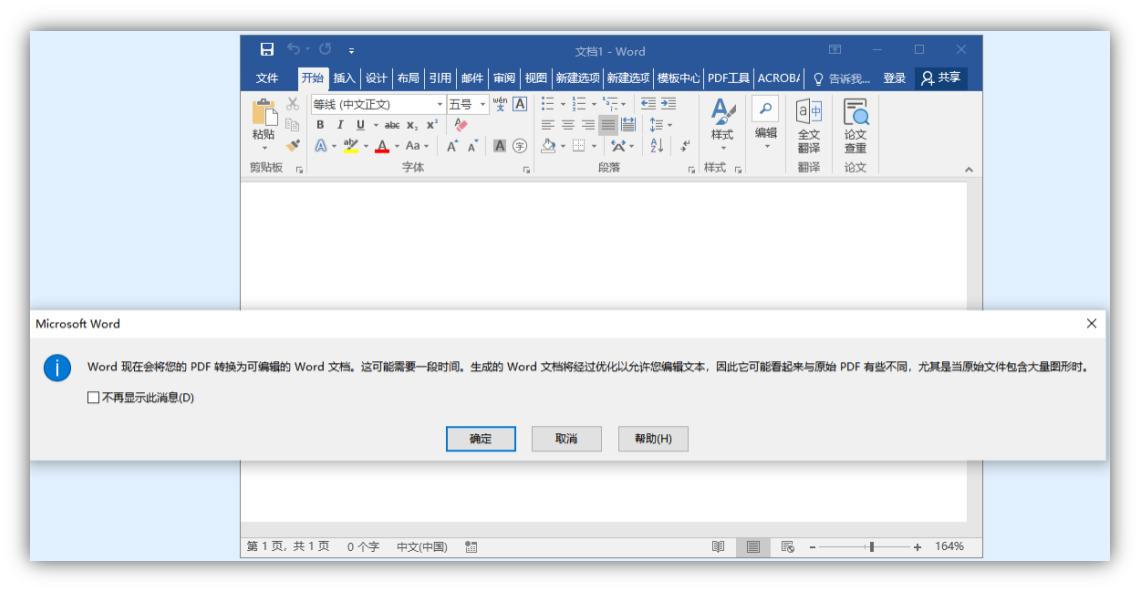Screen dimensions: 1140x592
Task: Click the distributed alignment icon
Action: [628, 125]
